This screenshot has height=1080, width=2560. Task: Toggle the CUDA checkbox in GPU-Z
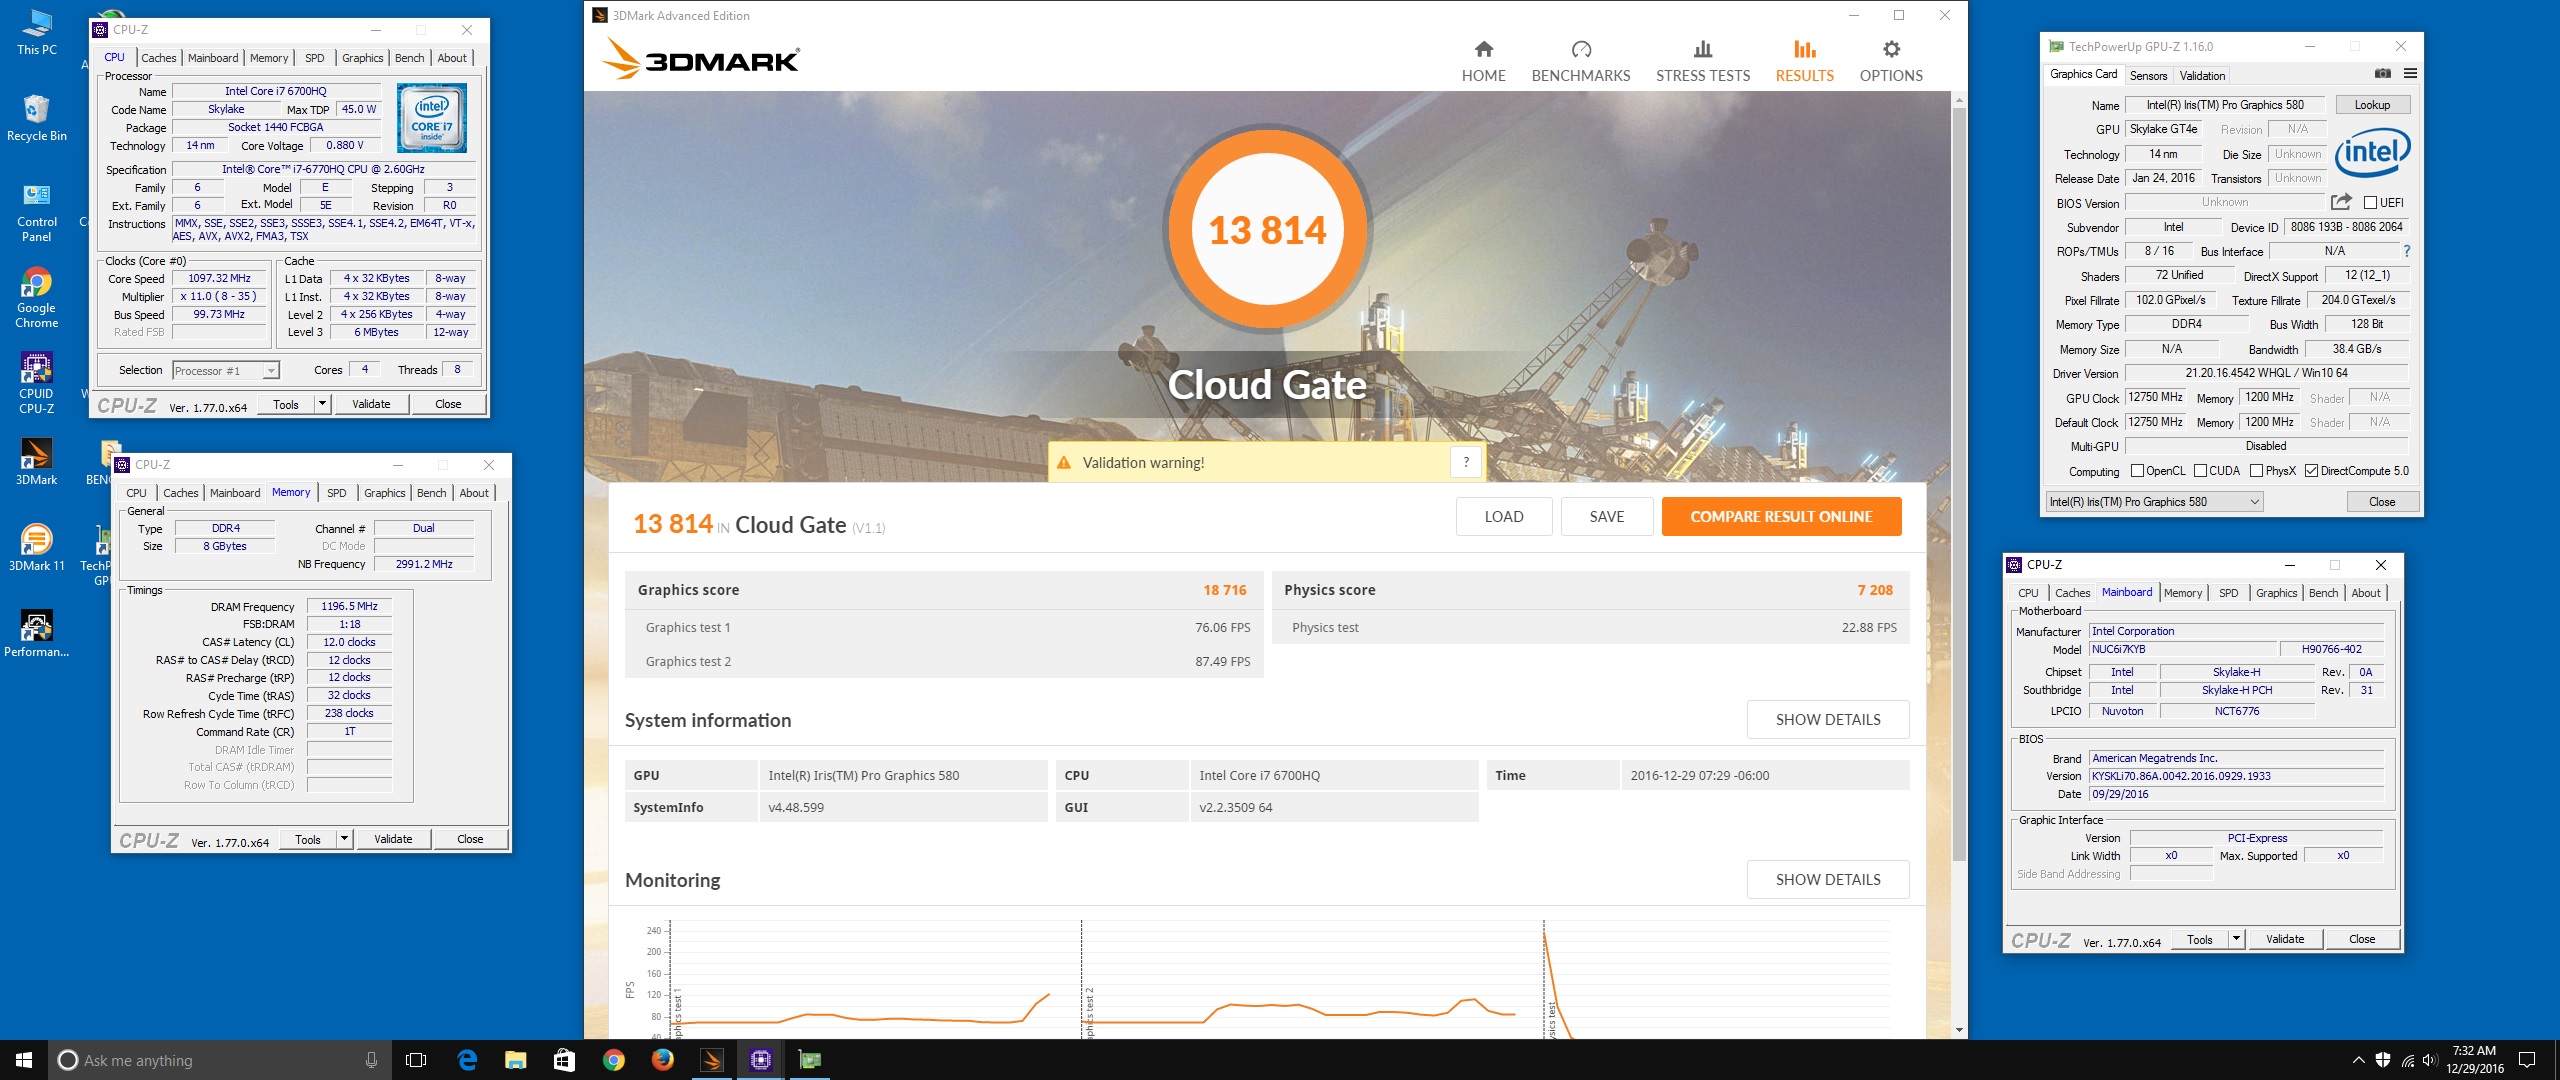(2200, 471)
